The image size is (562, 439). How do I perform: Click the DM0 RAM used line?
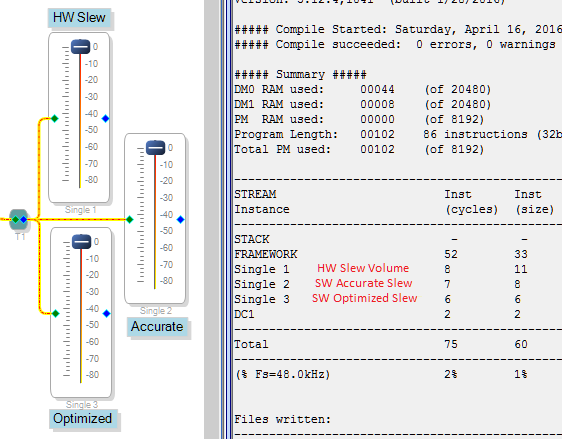pyautogui.click(x=363, y=89)
